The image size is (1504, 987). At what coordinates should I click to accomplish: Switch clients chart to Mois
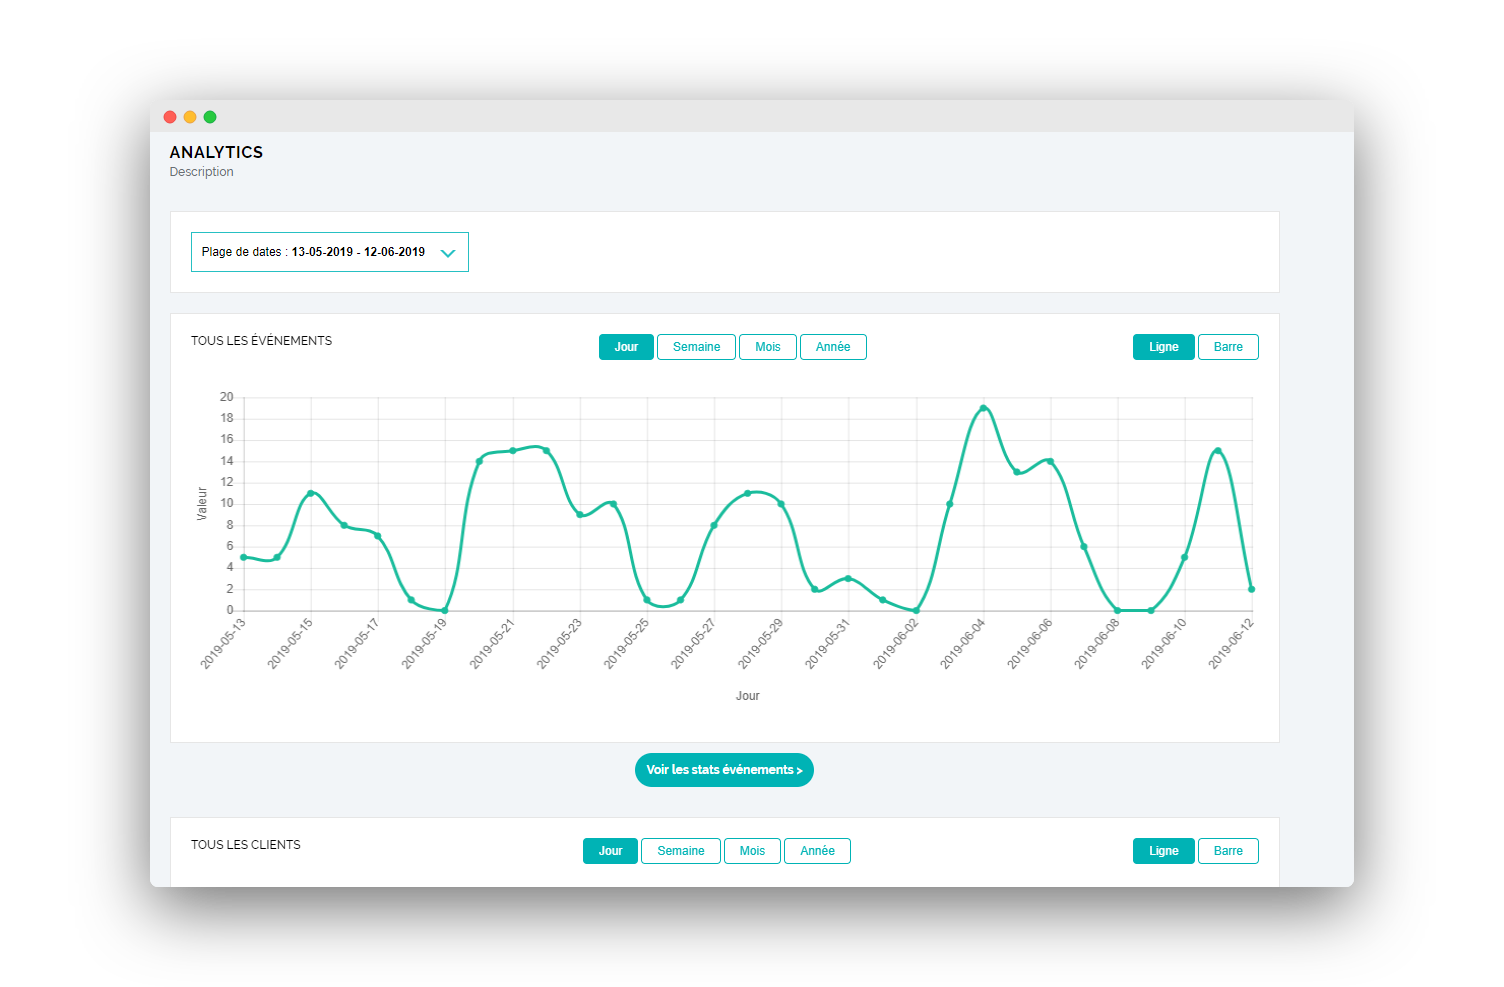[752, 851]
